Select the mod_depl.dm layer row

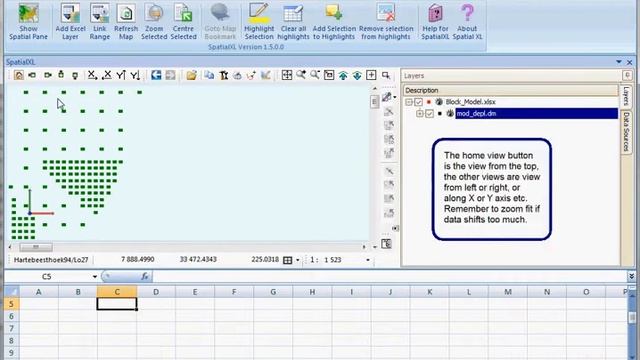pyautogui.click(x=536, y=113)
